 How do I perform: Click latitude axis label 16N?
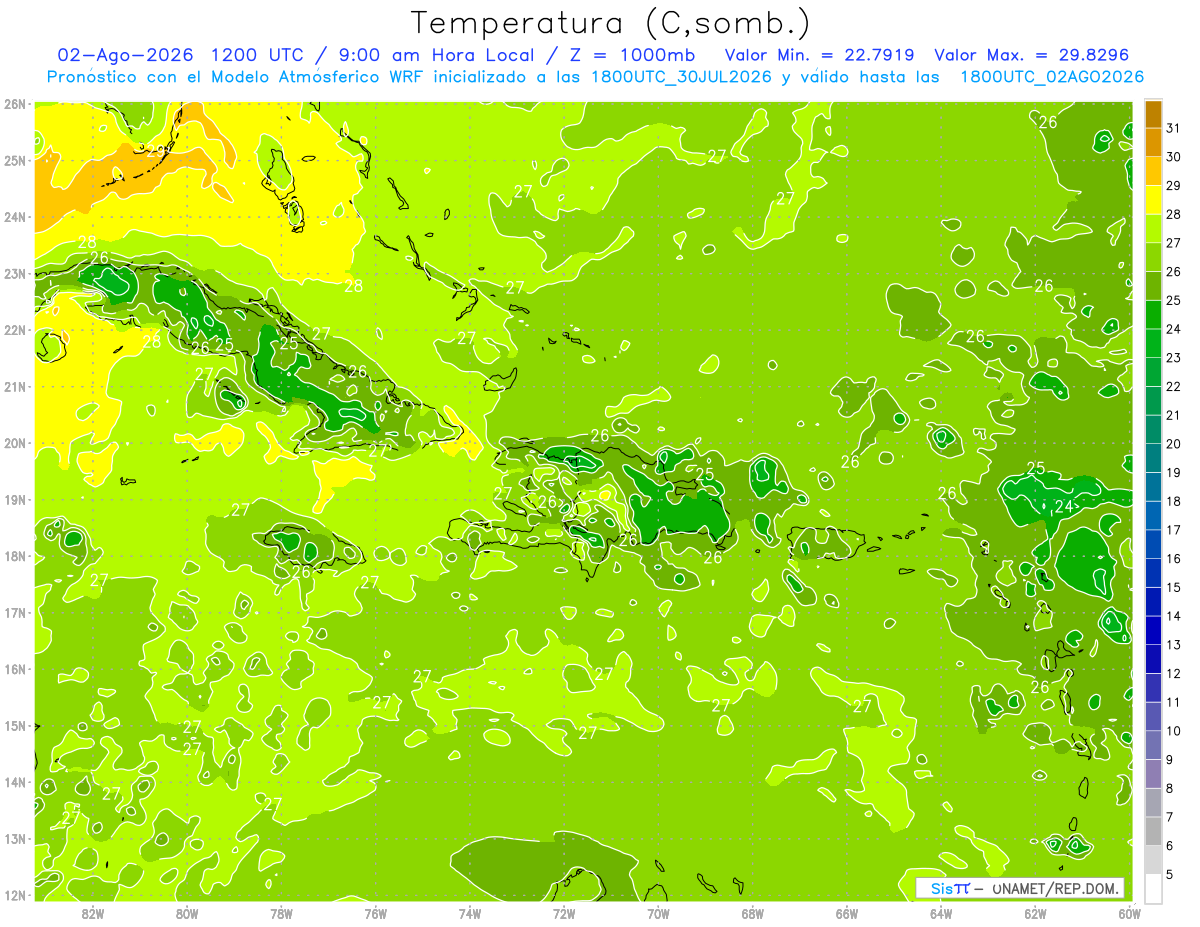point(15,669)
